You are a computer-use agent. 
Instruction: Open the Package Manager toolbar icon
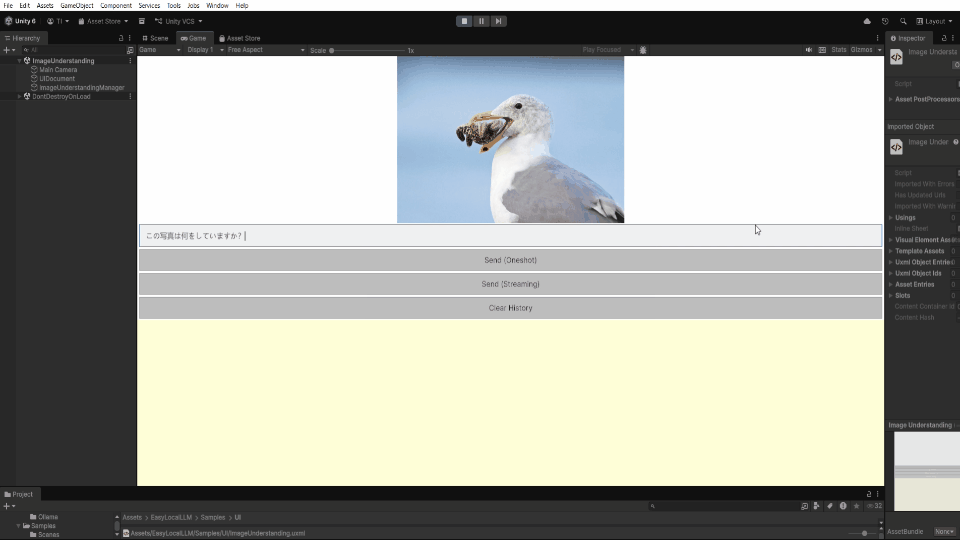[x=141, y=21]
